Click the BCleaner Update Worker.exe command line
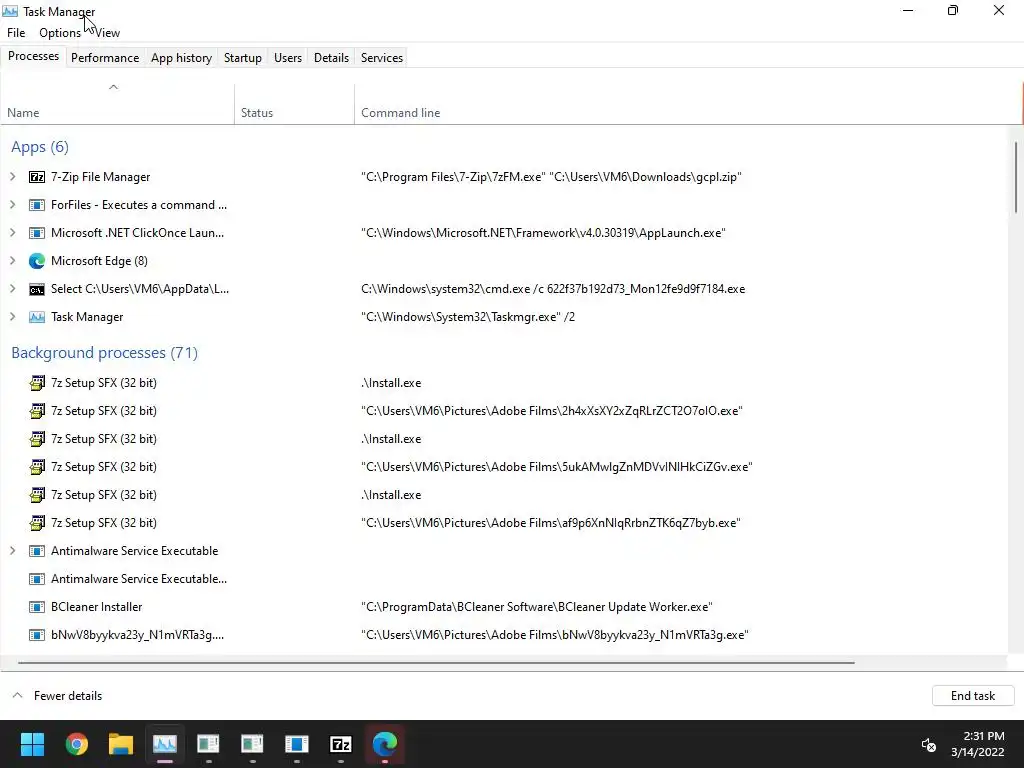Screen dimensions: 1024x768 536,607
